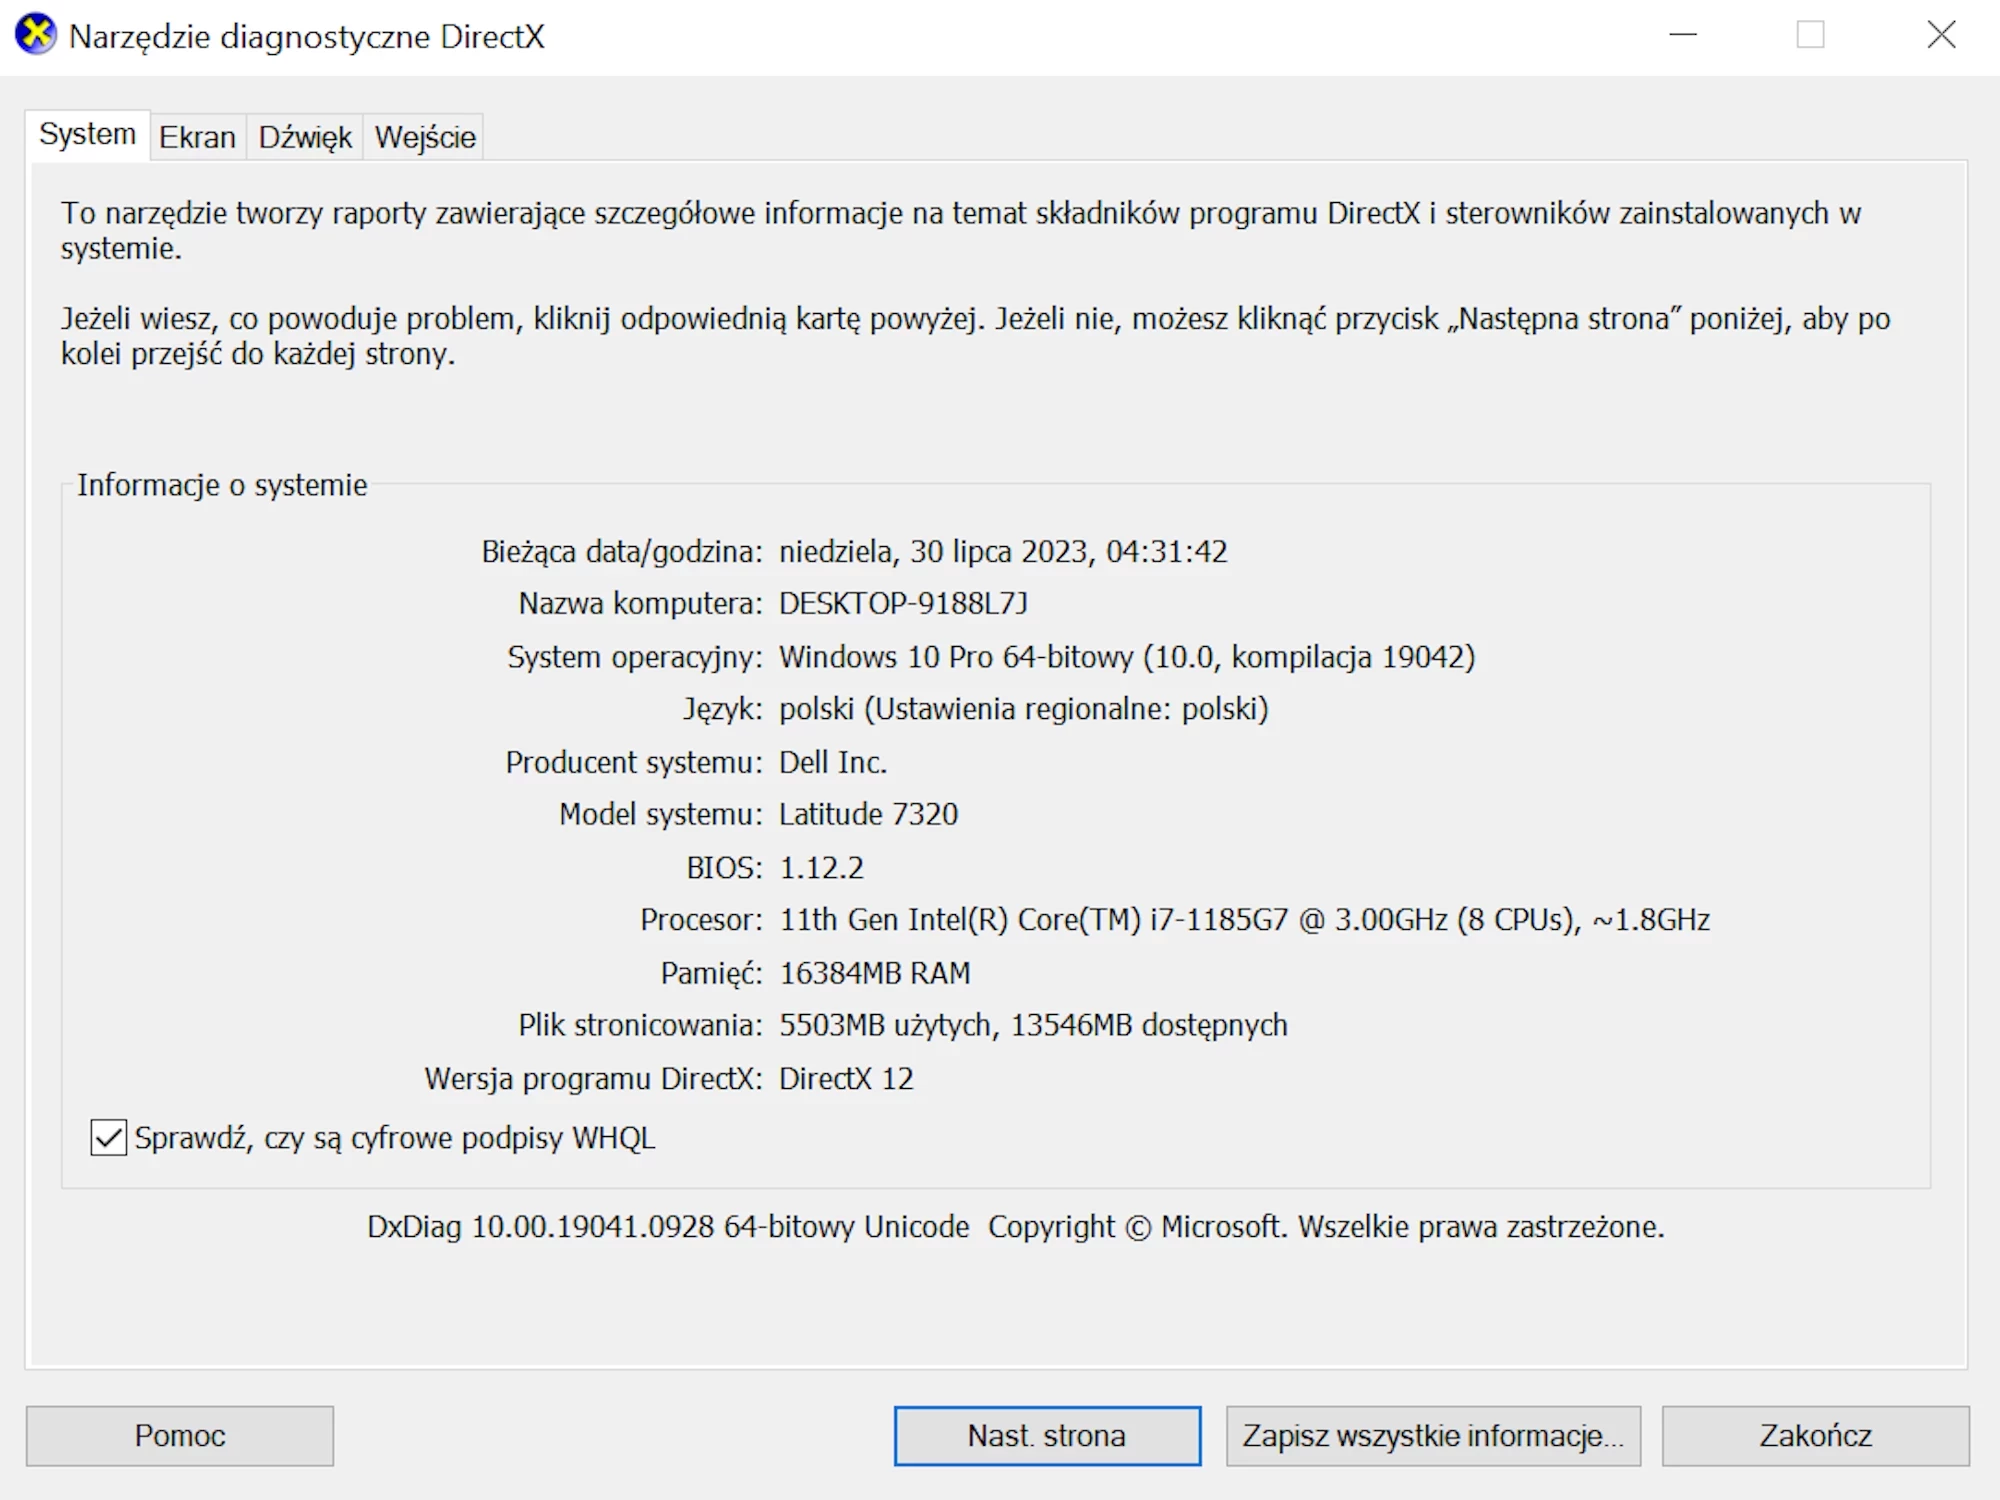Toggle the WHQL digital signatures checkbox
The width and height of the screenshot is (2000, 1500).
[x=108, y=1138]
